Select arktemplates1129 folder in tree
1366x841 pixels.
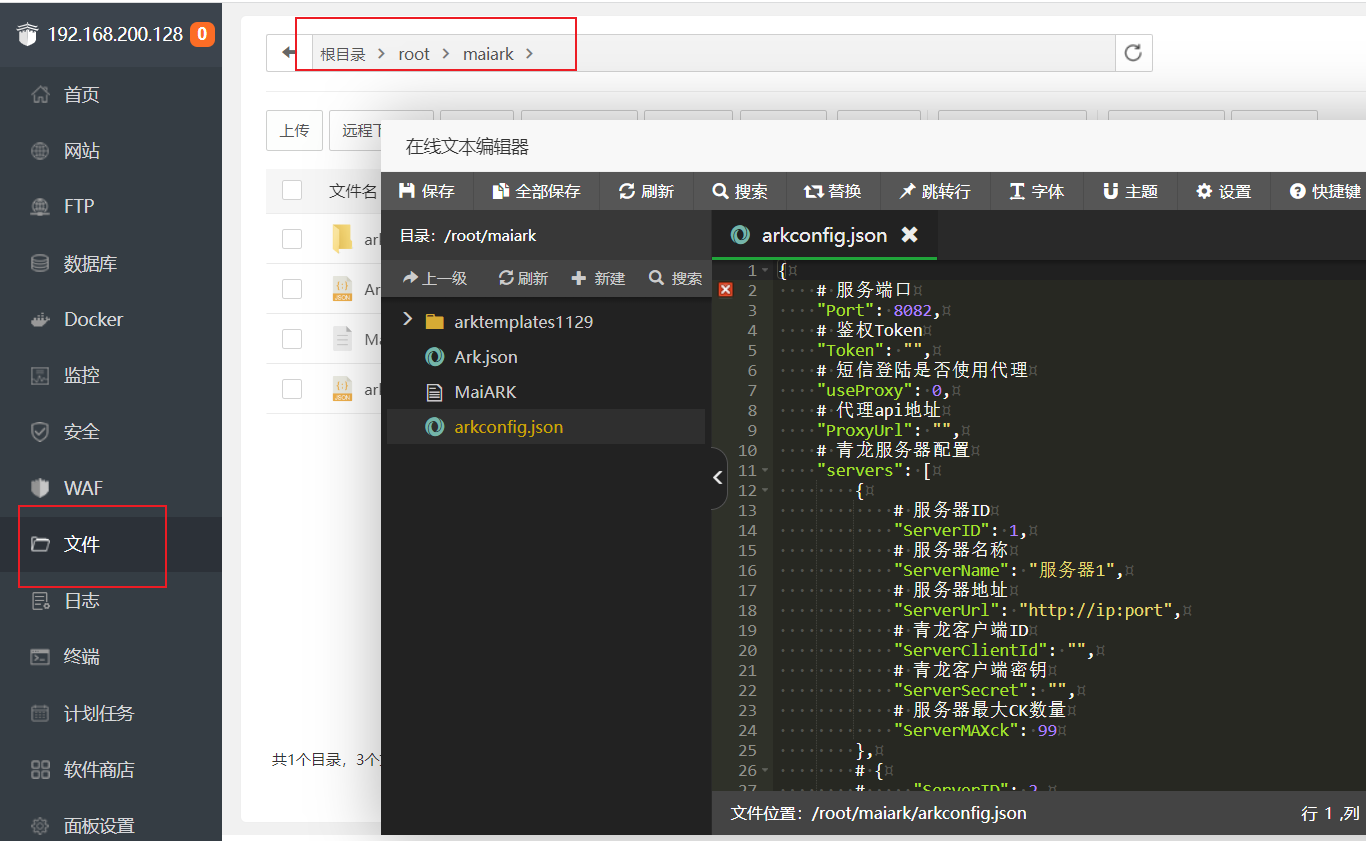523,322
